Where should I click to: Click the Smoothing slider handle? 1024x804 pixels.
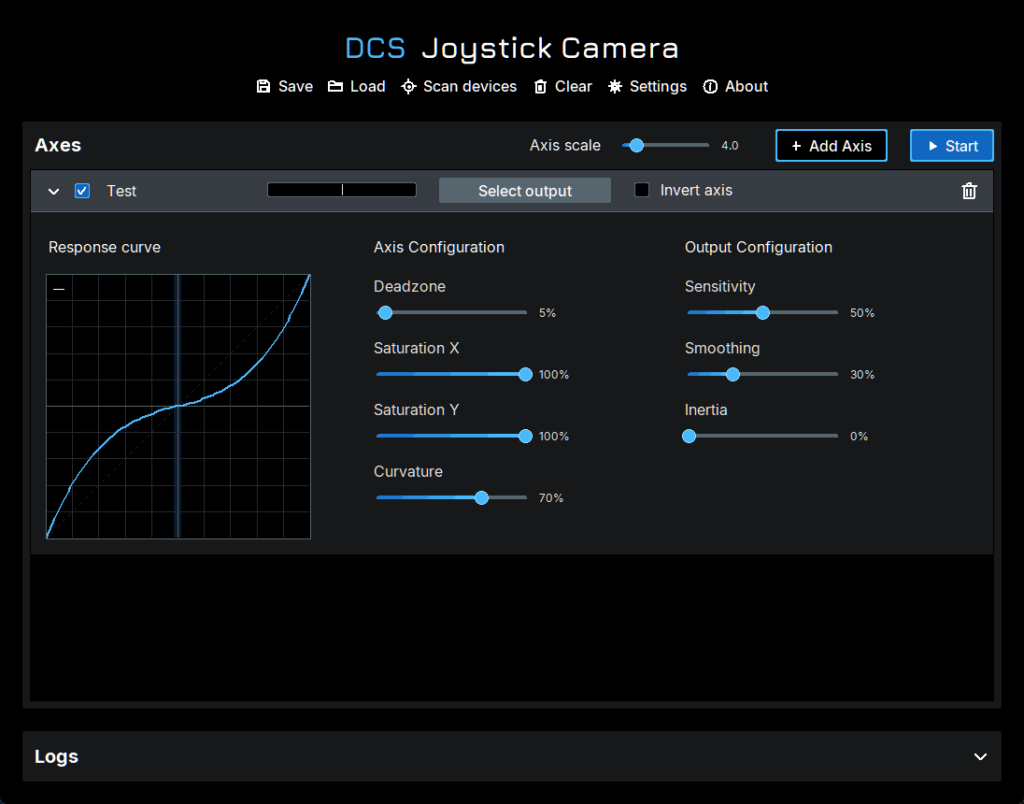[733, 374]
